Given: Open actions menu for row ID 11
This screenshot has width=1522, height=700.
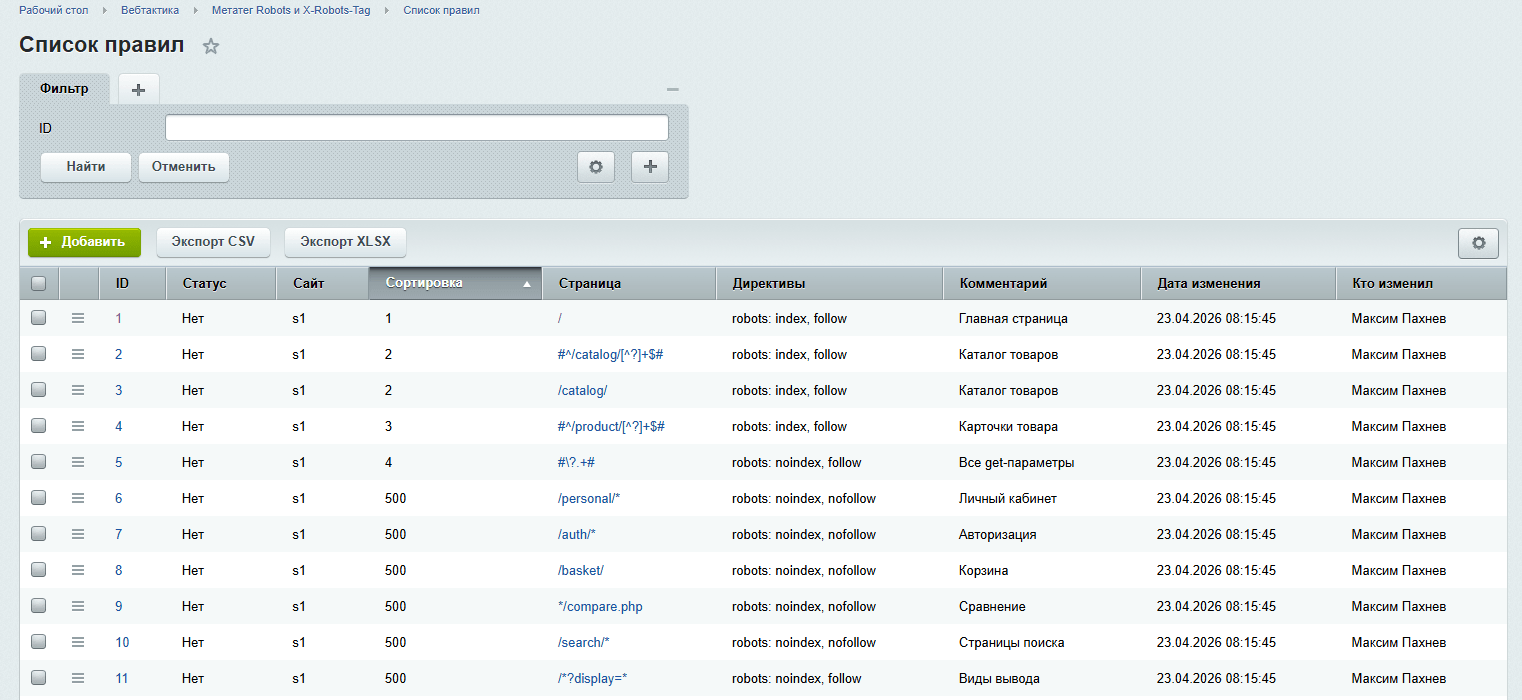Looking at the screenshot, I should tap(78, 678).
